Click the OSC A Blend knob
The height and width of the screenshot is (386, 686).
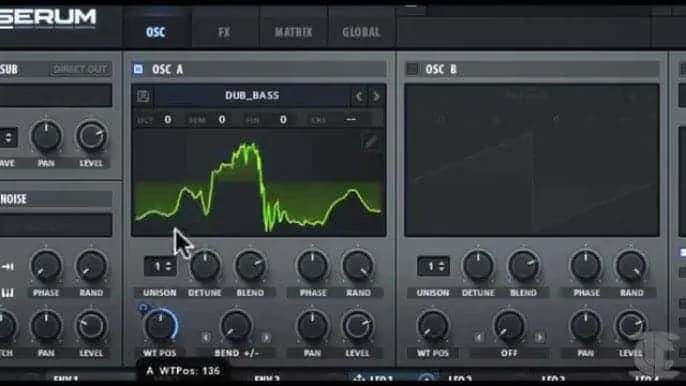(x=250, y=266)
